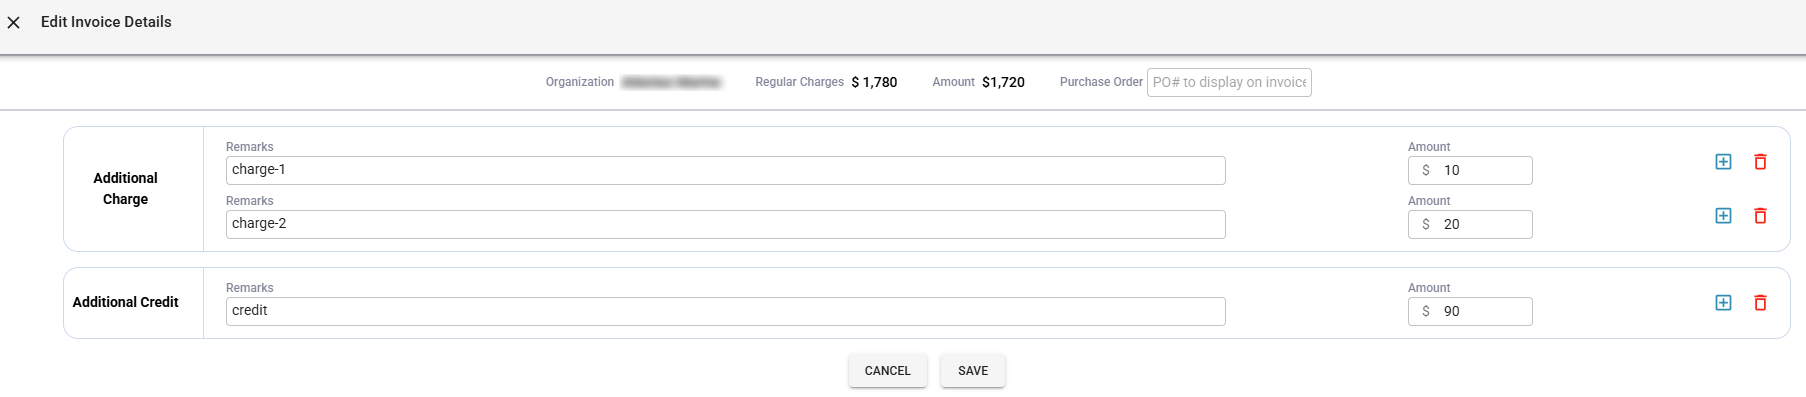Cancel editing the invoice
Image resolution: width=1806 pixels, height=397 pixels.
pyautogui.click(x=888, y=371)
